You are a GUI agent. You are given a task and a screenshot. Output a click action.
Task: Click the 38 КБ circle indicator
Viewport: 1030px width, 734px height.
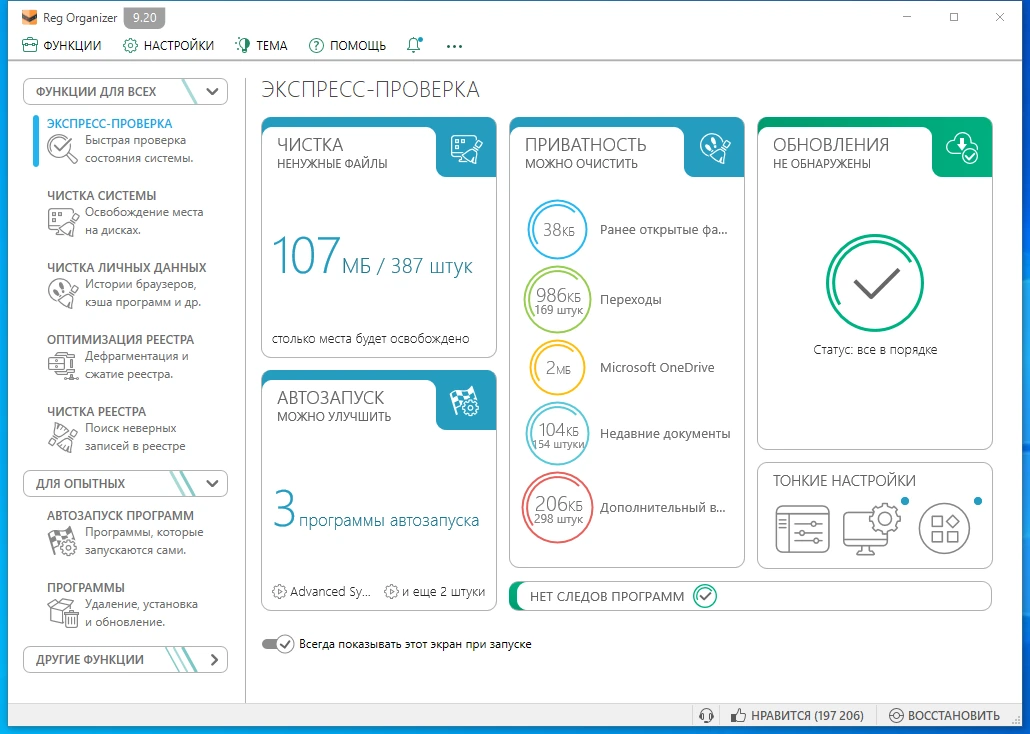point(557,230)
